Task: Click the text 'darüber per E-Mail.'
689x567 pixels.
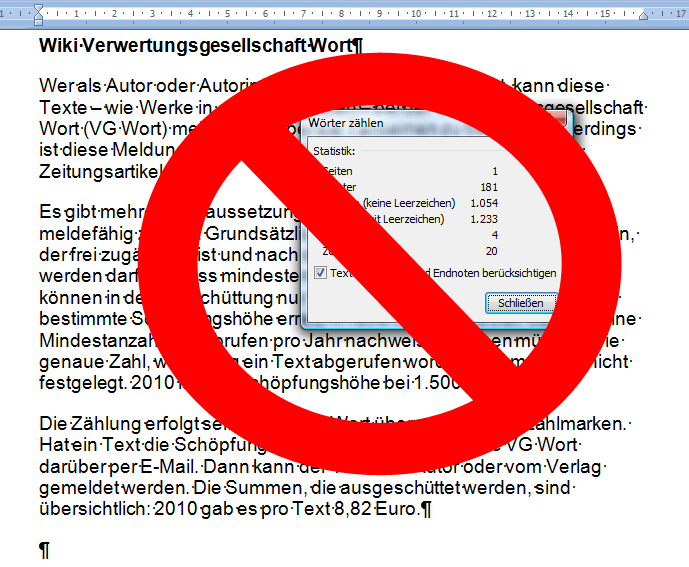Action: click(119, 467)
